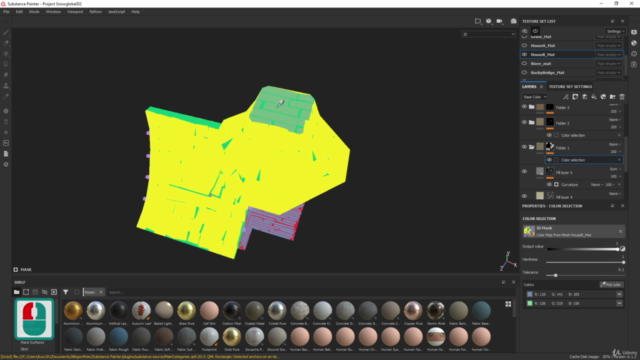This screenshot has height=360, width=640.
Task: Select the Projection tool in left toolbar
Action: coord(6,53)
